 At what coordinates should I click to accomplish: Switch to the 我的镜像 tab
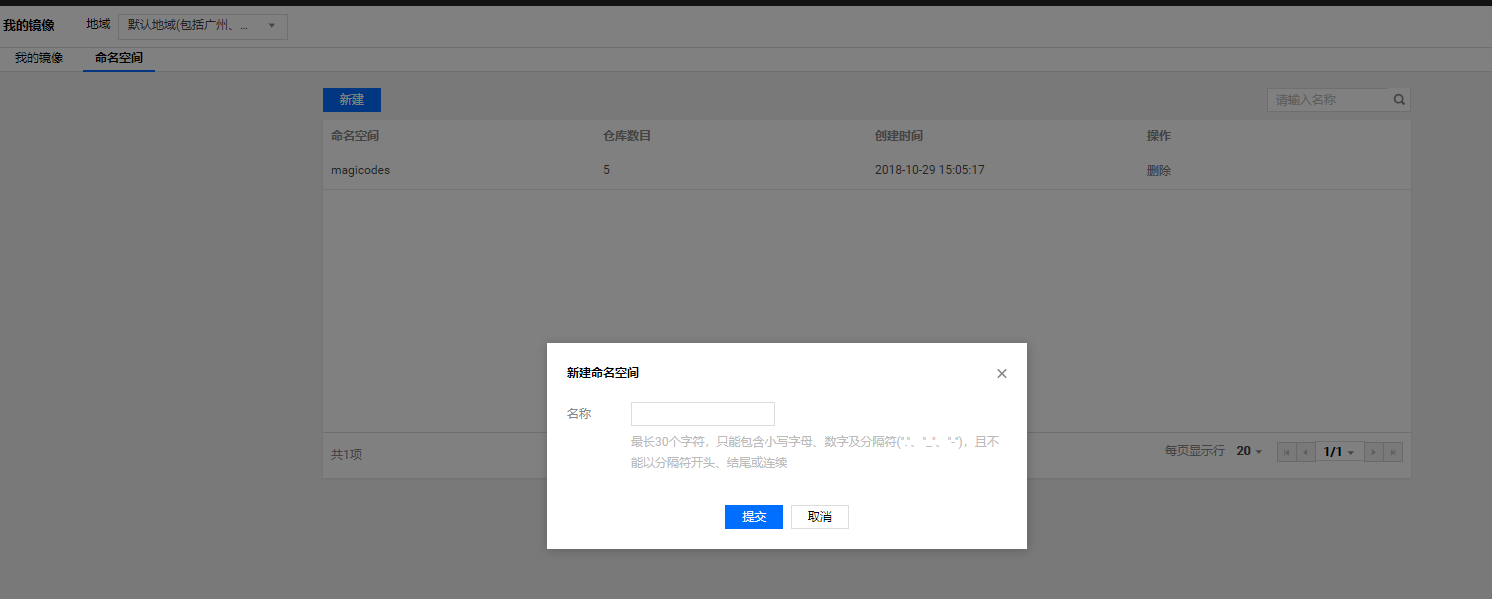coord(39,58)
